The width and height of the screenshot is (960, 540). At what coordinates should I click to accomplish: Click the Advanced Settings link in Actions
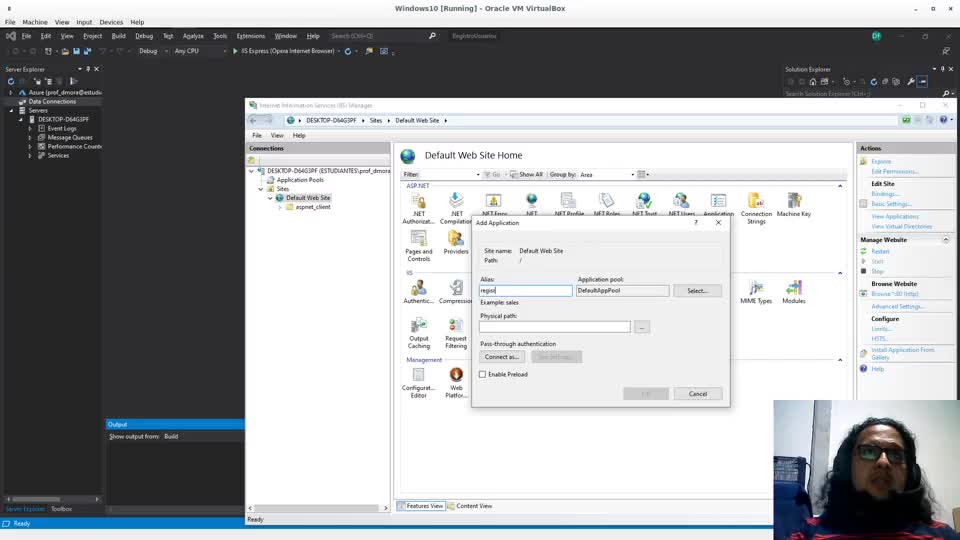click(x=898, y=306)
